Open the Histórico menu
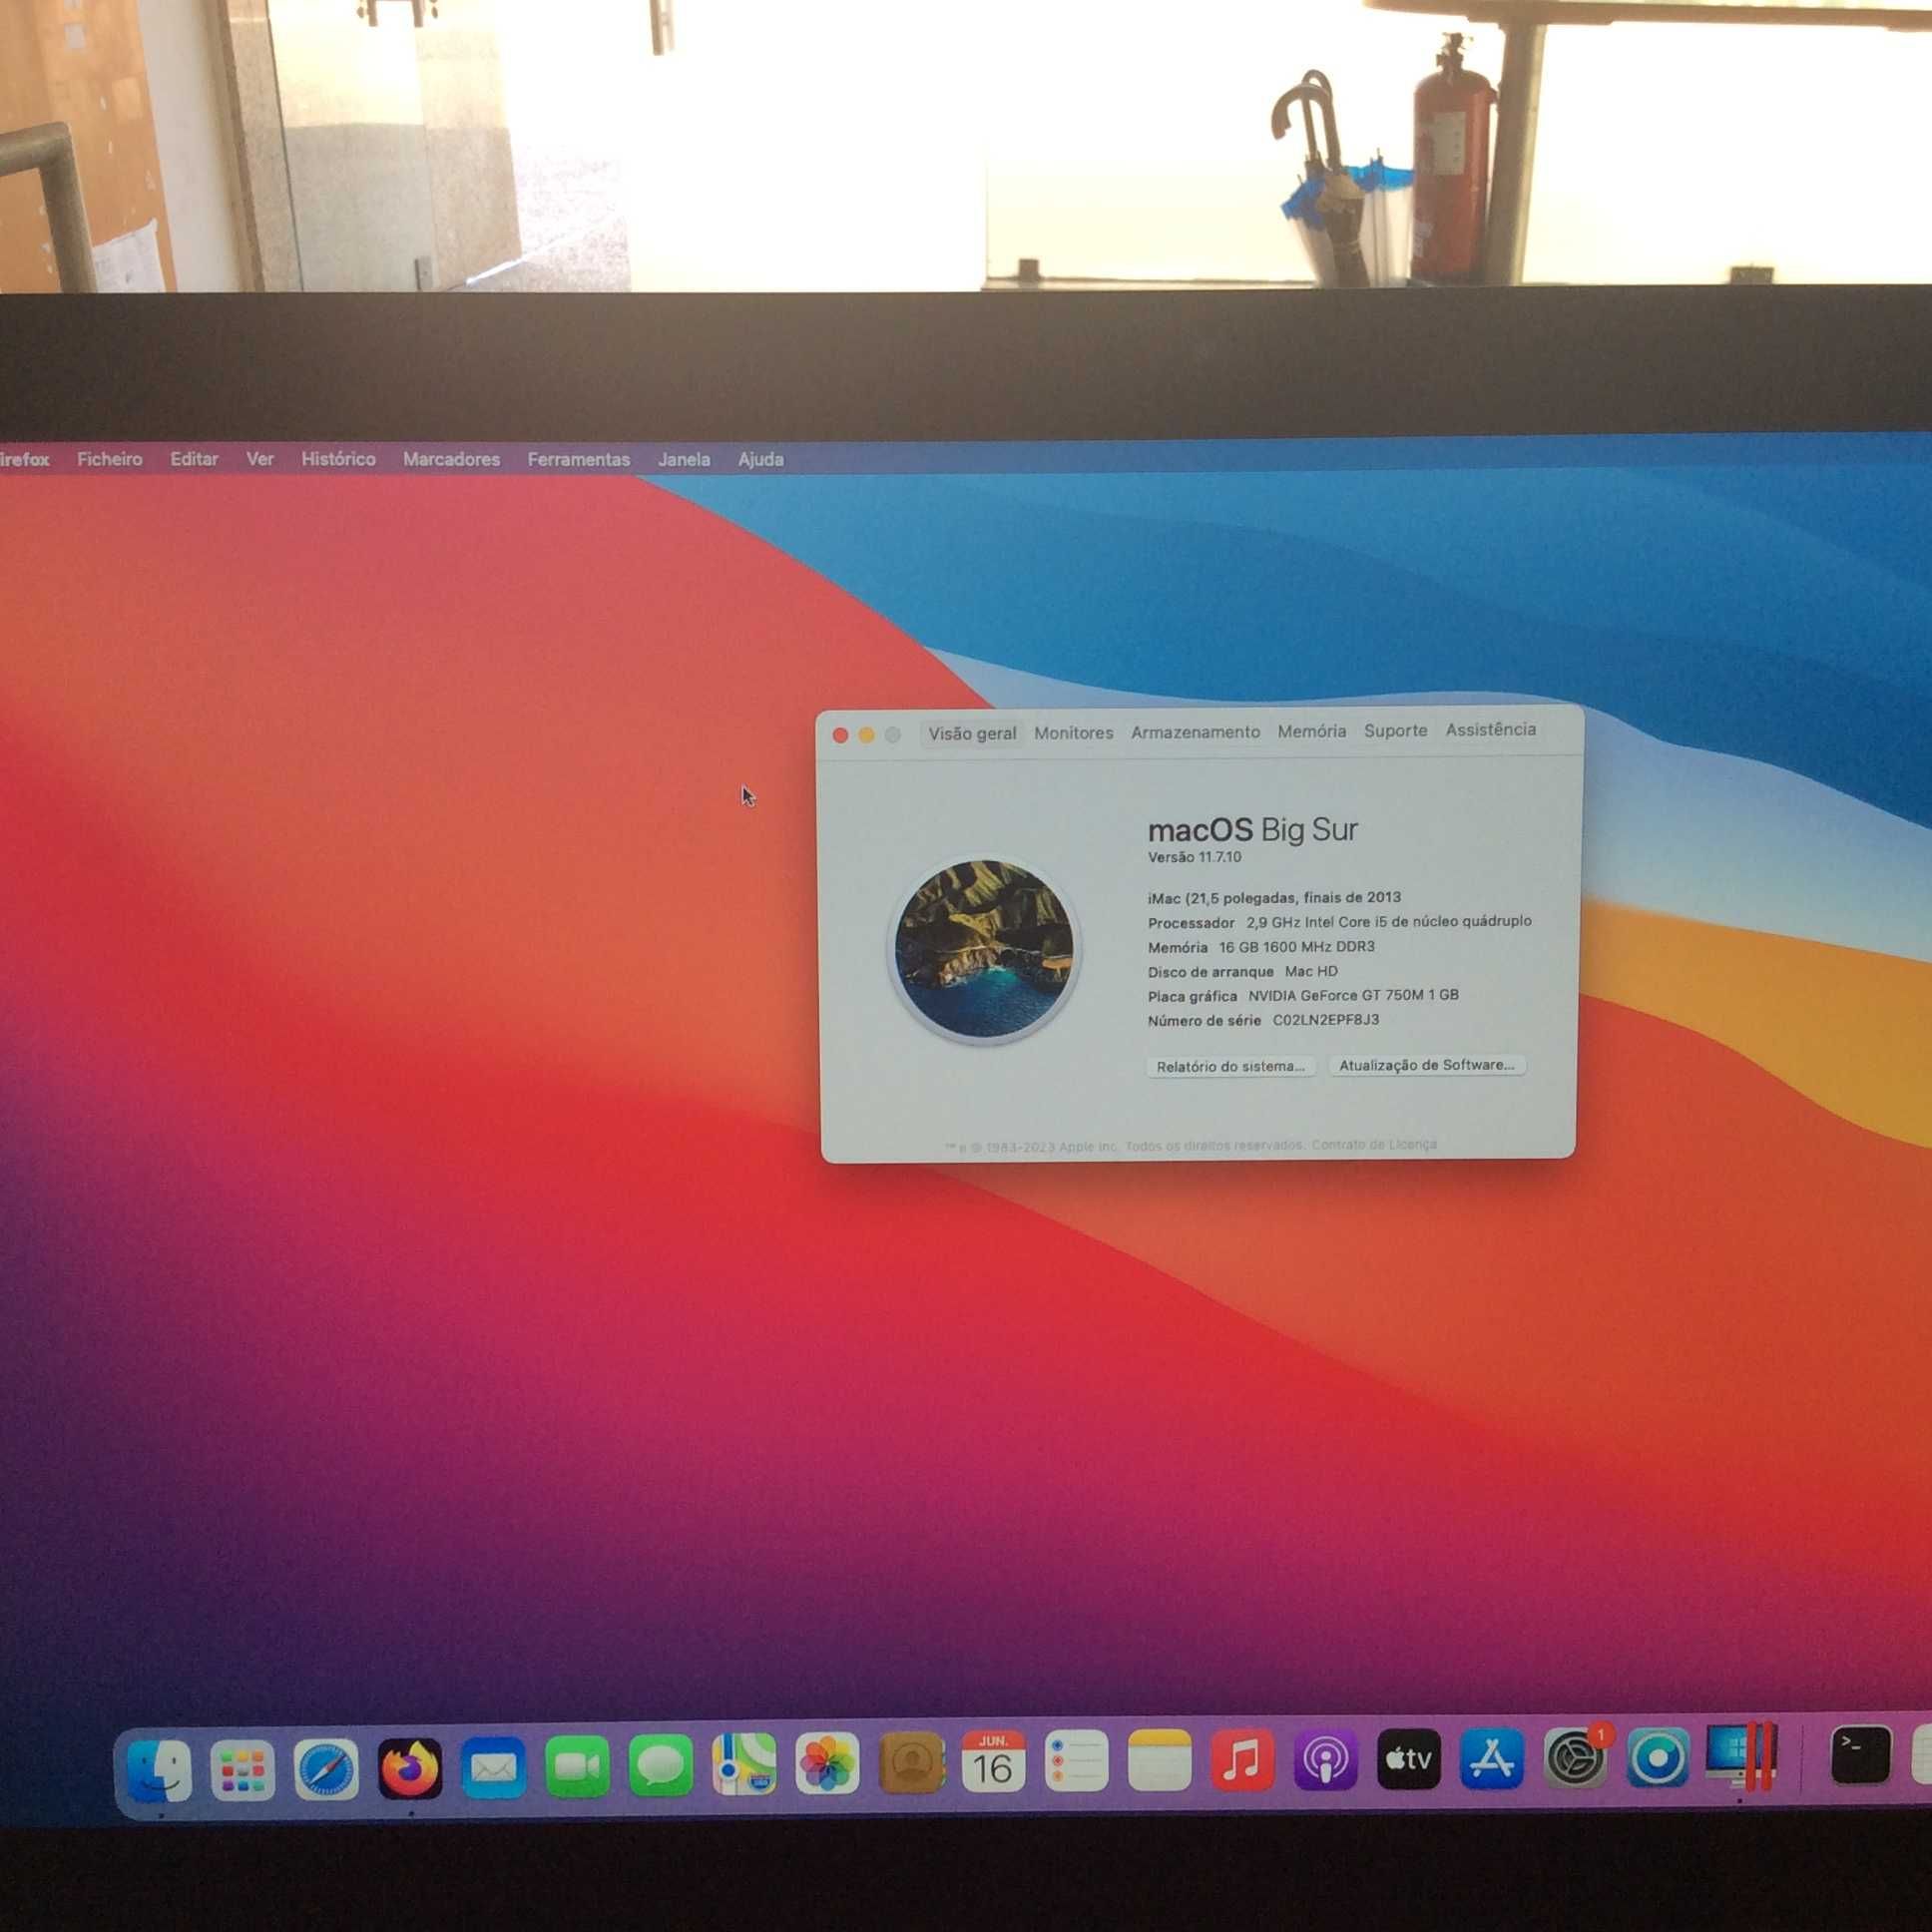The image size is (1932, 1932). 339,459
